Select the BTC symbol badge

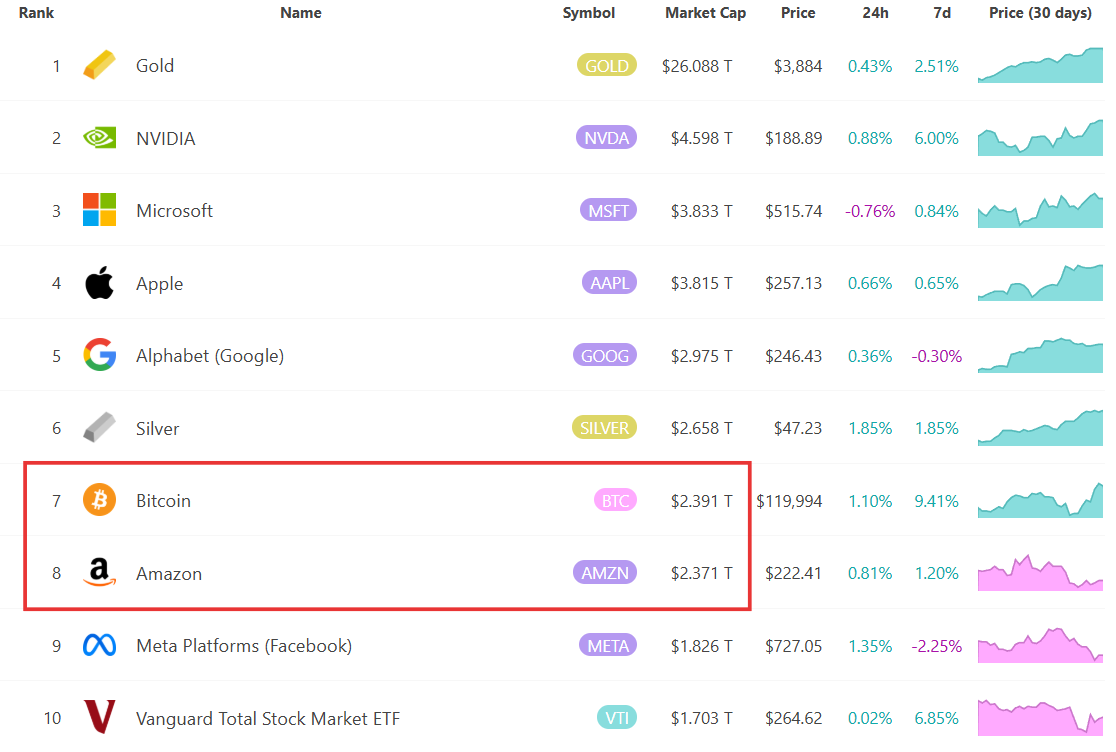point(615,500)
